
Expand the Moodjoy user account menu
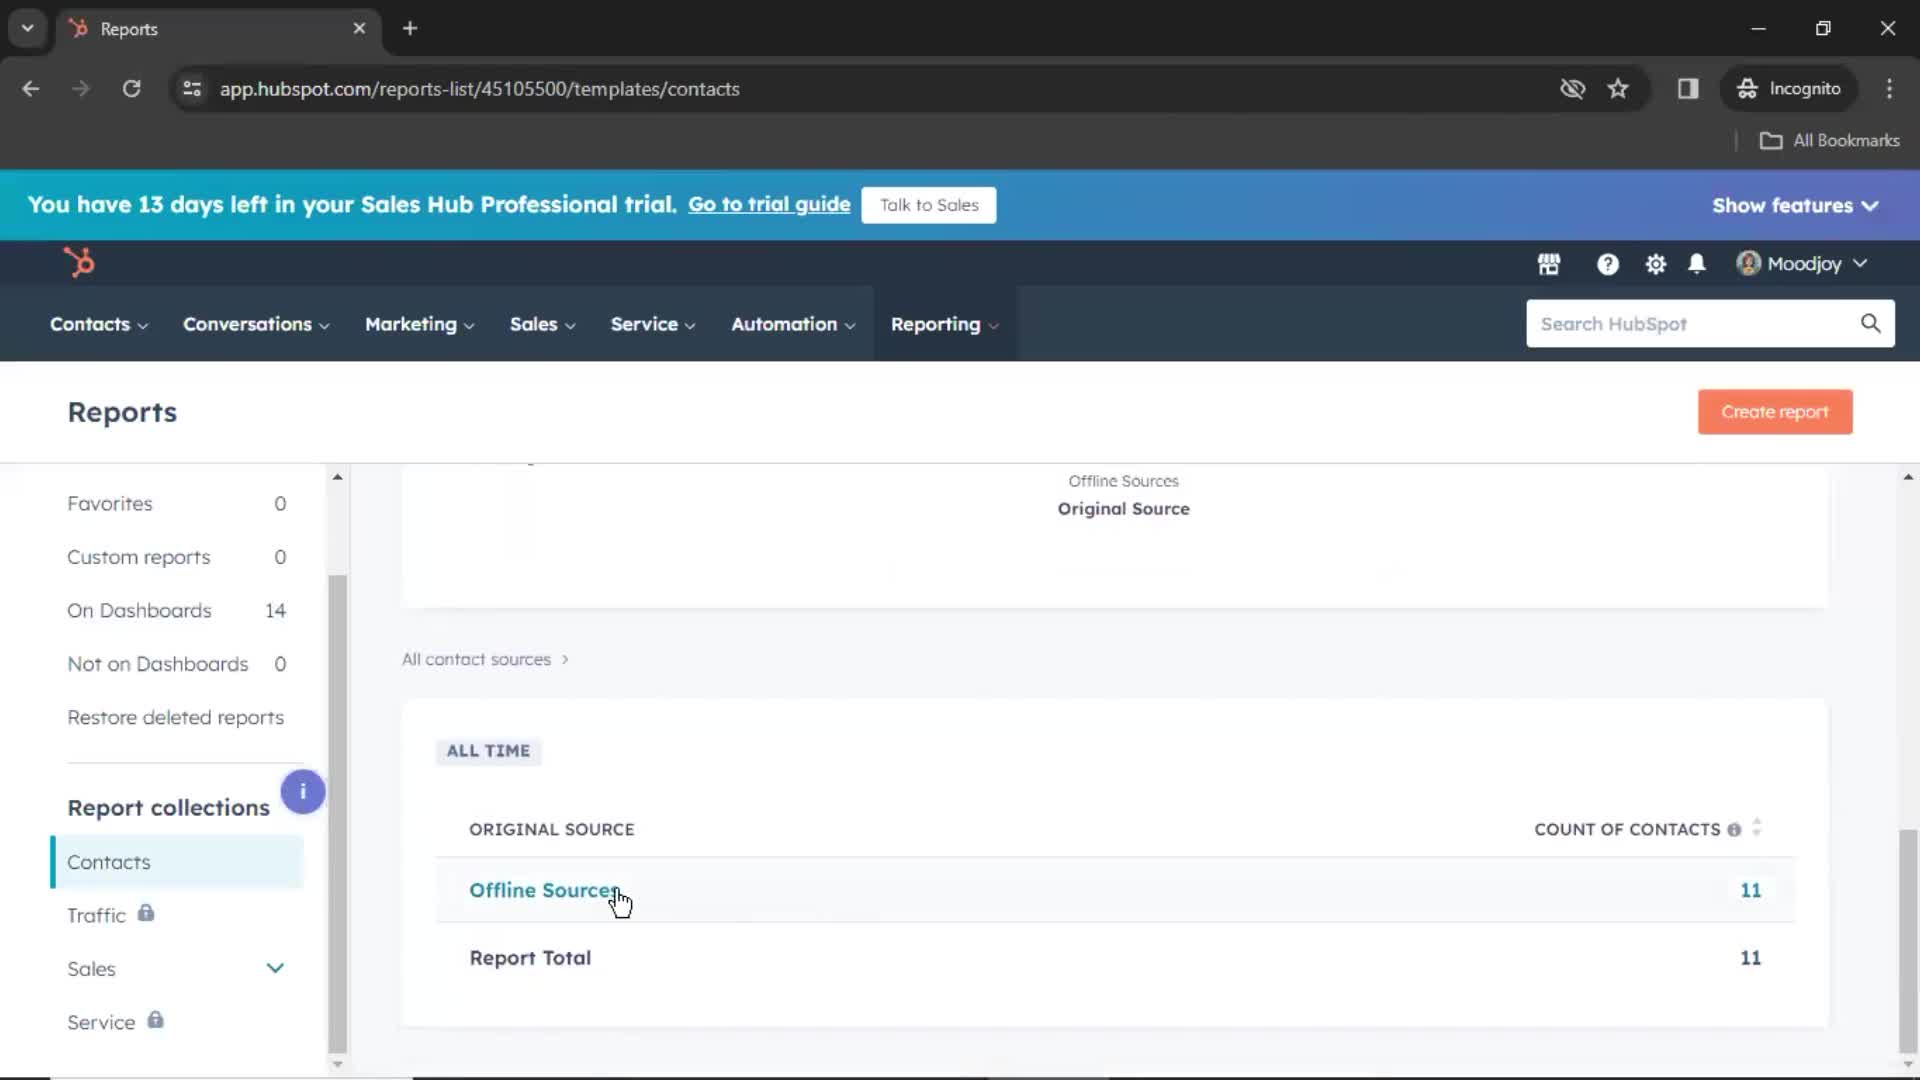tap(1801, 262)
